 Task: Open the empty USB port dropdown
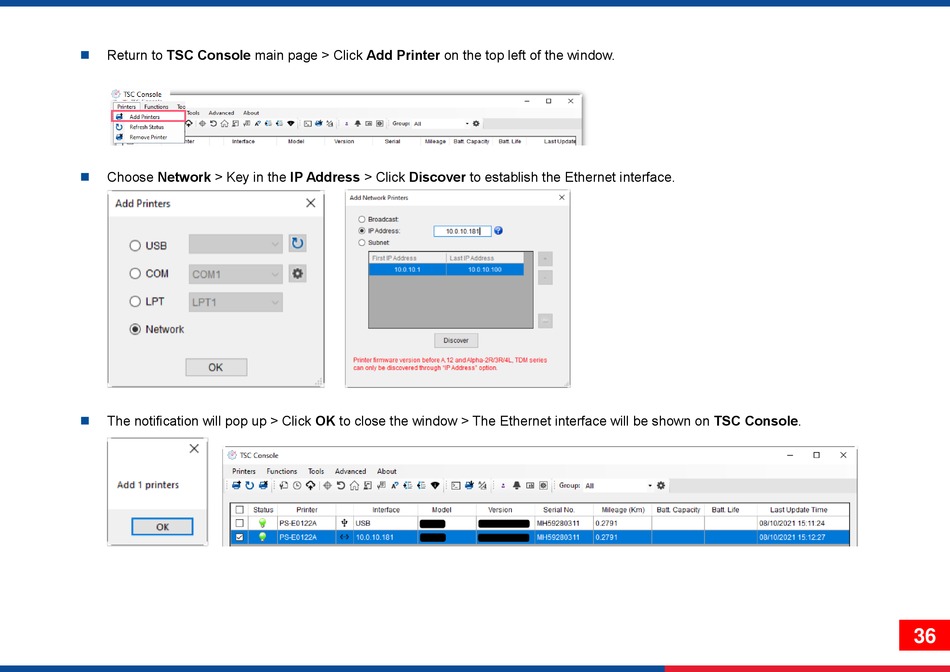point(236,244)
